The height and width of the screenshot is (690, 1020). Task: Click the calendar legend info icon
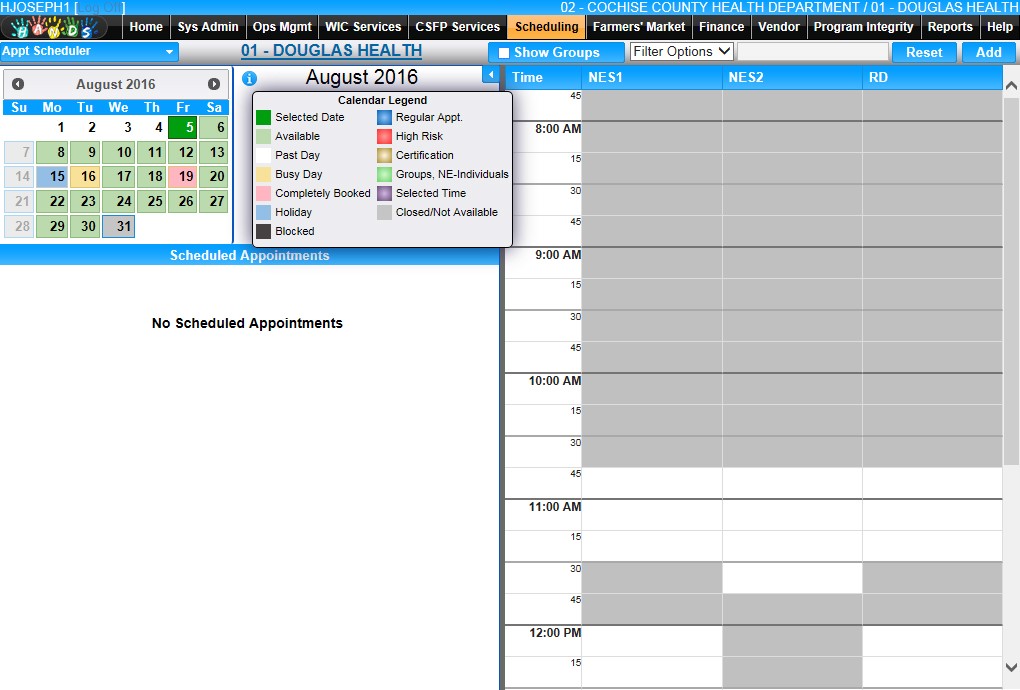[250, 78]
